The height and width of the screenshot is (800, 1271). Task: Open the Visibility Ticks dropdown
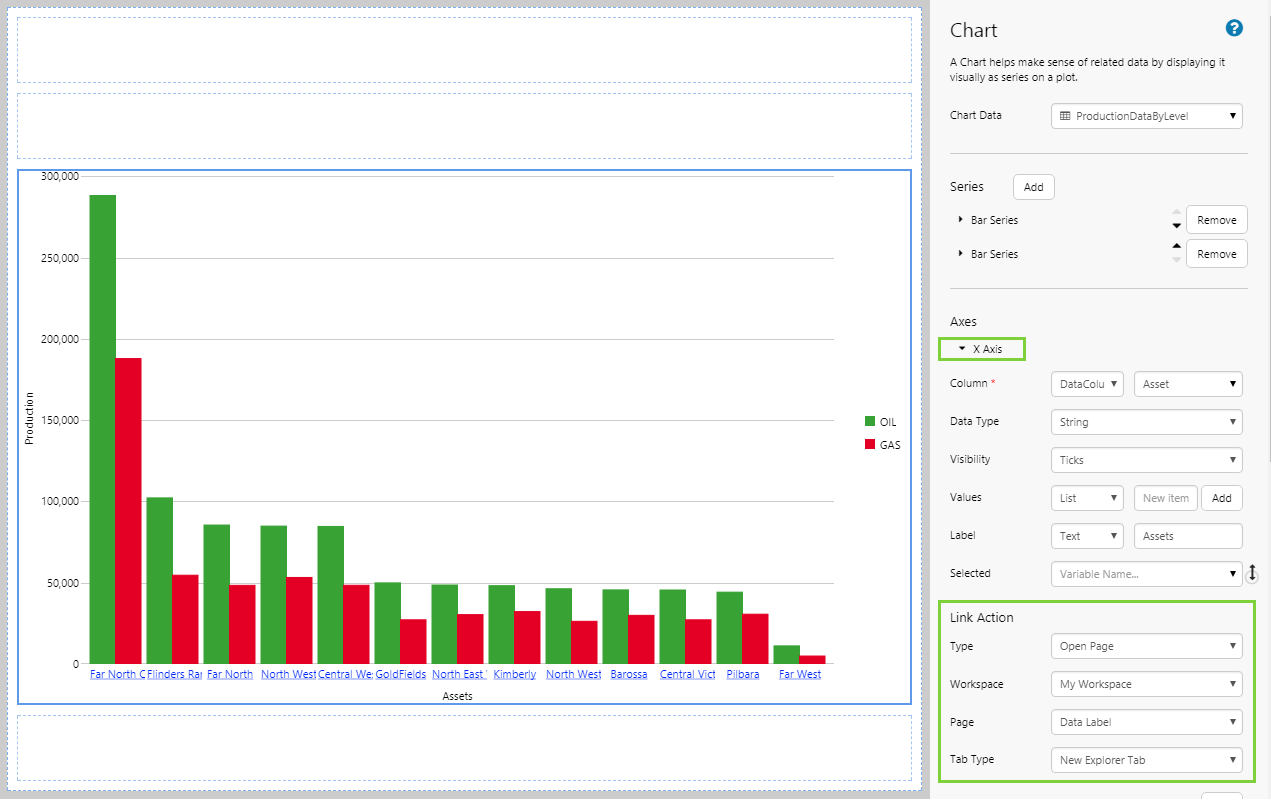pos(1146,460)
